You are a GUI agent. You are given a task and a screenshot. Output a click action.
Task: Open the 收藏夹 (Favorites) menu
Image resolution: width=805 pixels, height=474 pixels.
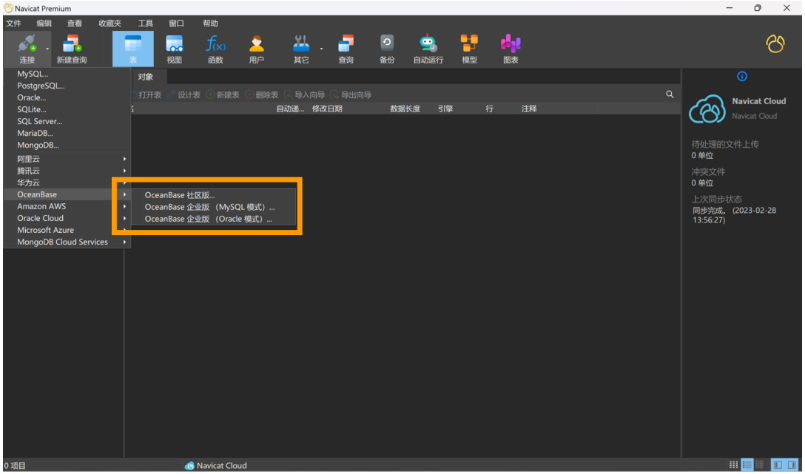click(110, 23)
